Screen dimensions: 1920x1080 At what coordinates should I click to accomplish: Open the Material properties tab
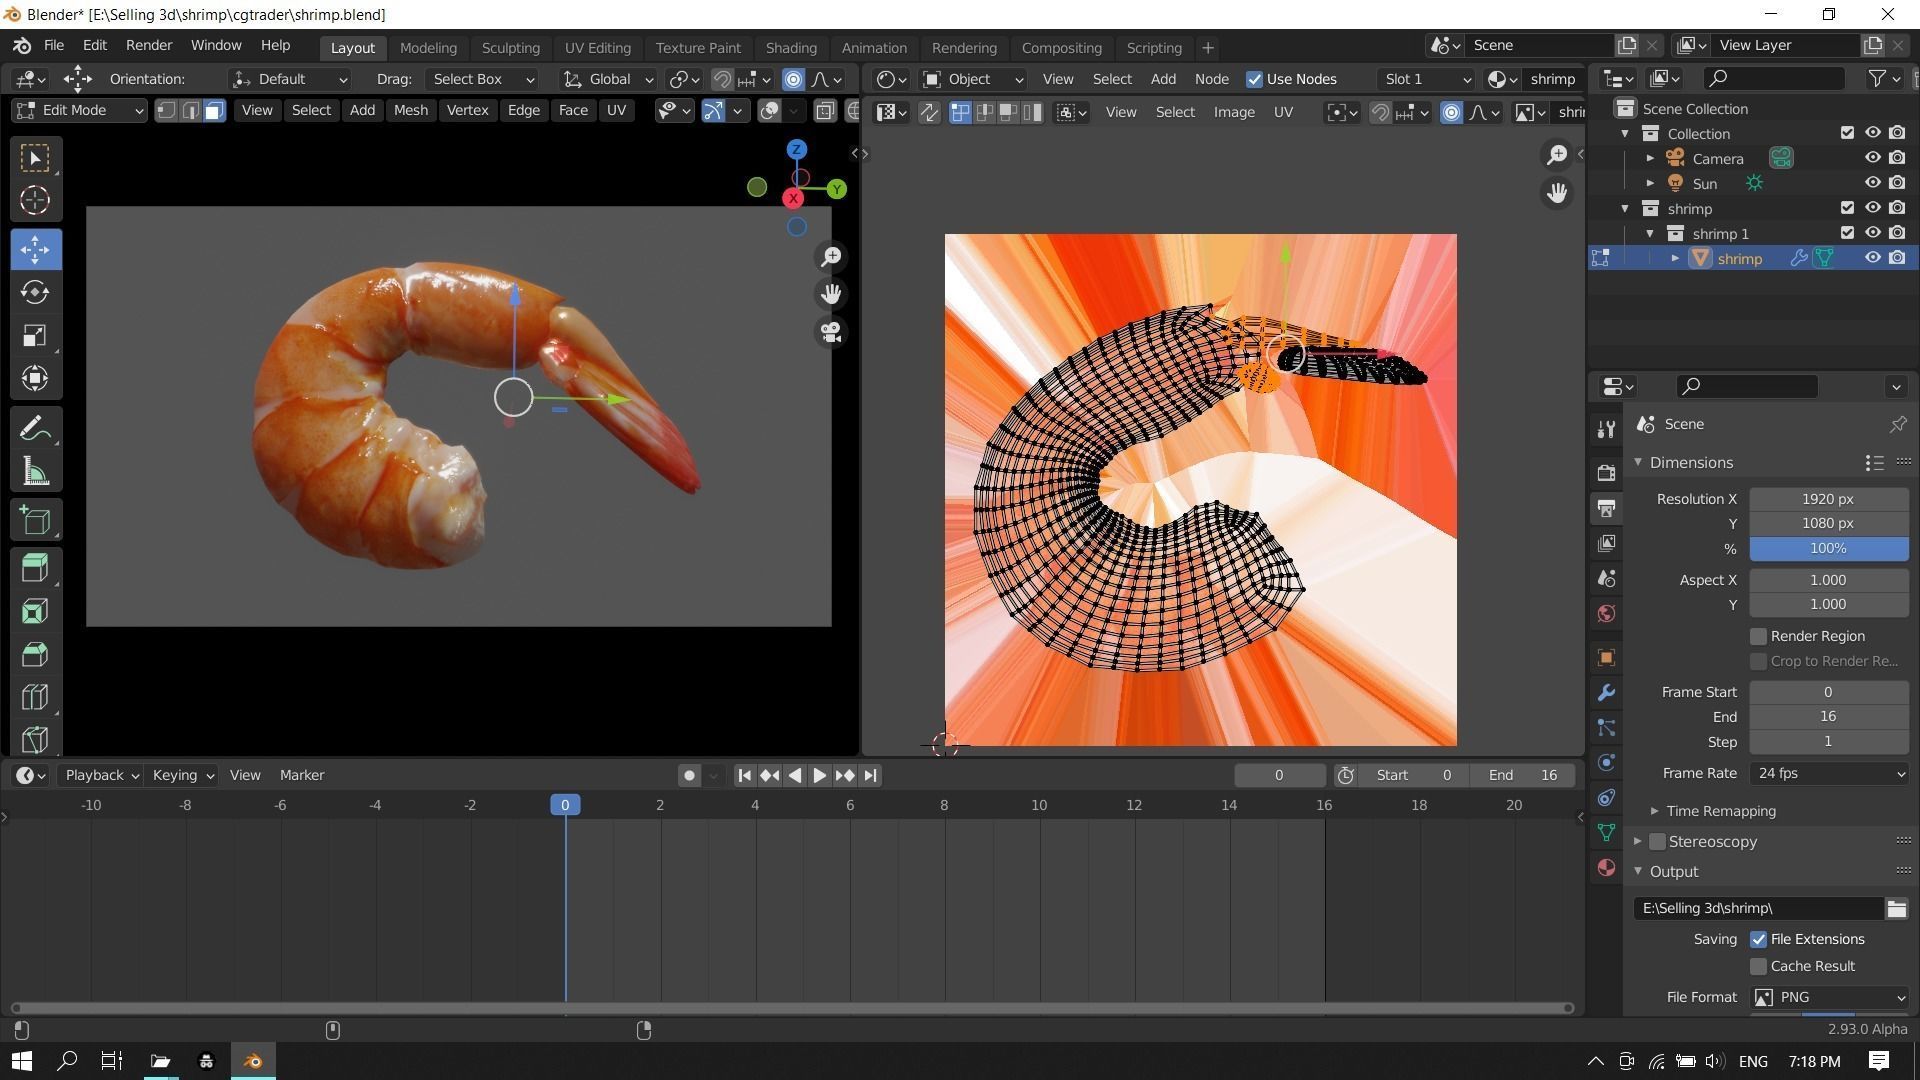[x=1606, y=867]
